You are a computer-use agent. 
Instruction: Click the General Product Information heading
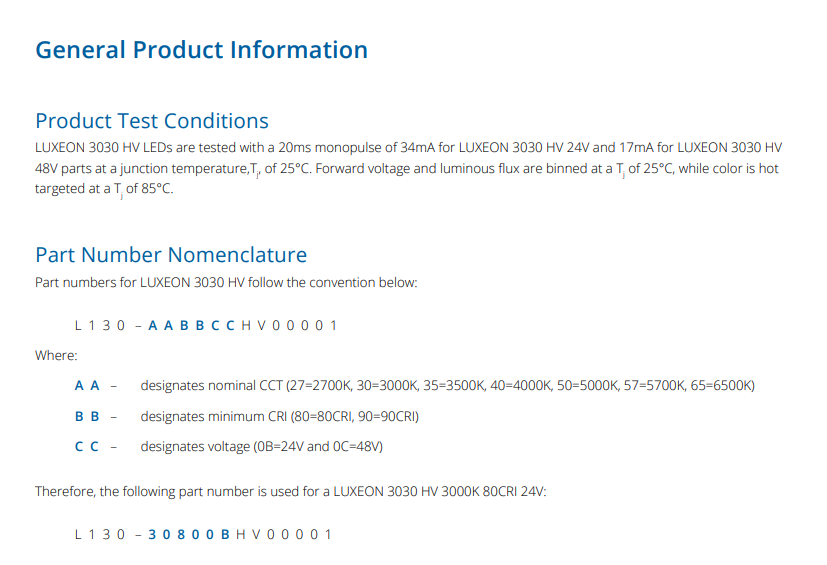[x=201, y=50]
